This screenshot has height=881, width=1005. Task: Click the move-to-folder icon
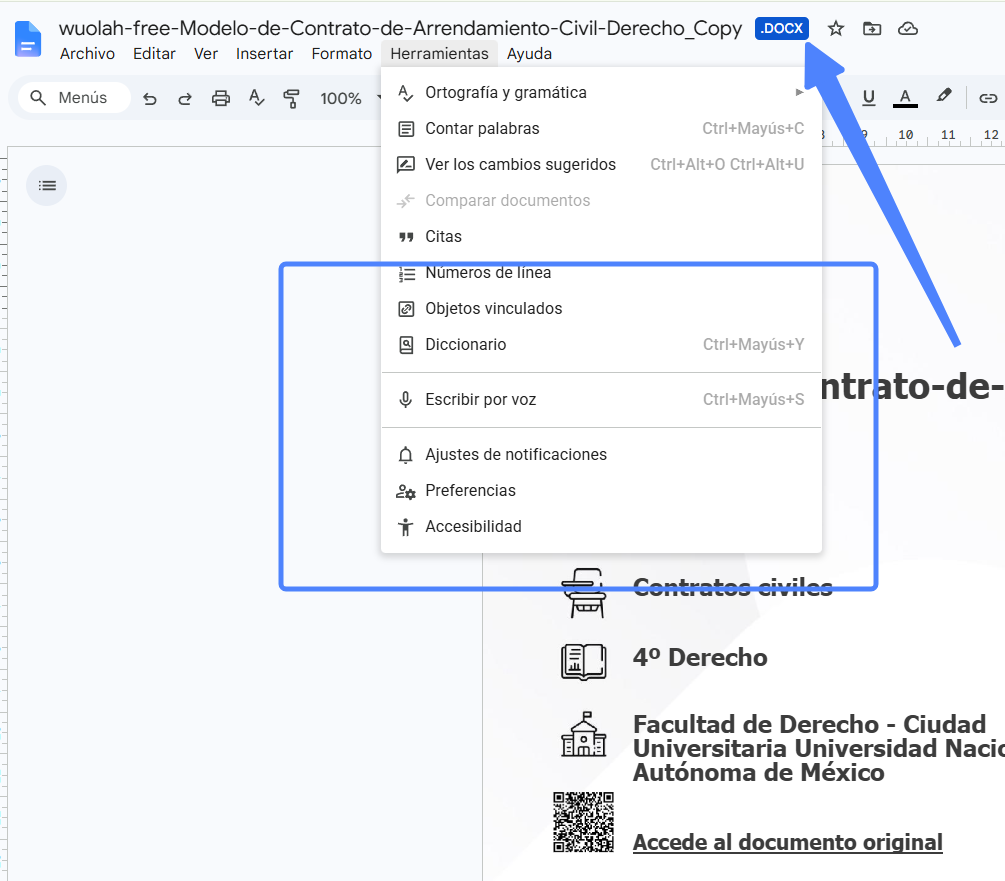point(872,29)
